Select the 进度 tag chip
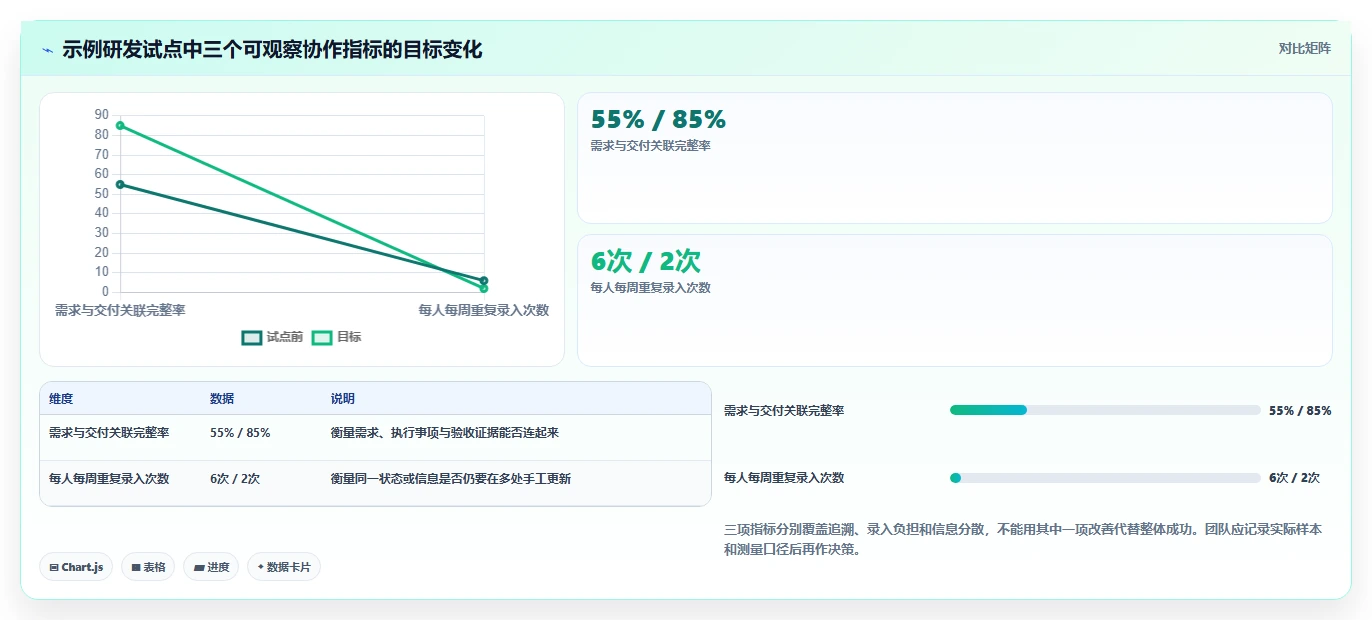 tap(211, 567)
